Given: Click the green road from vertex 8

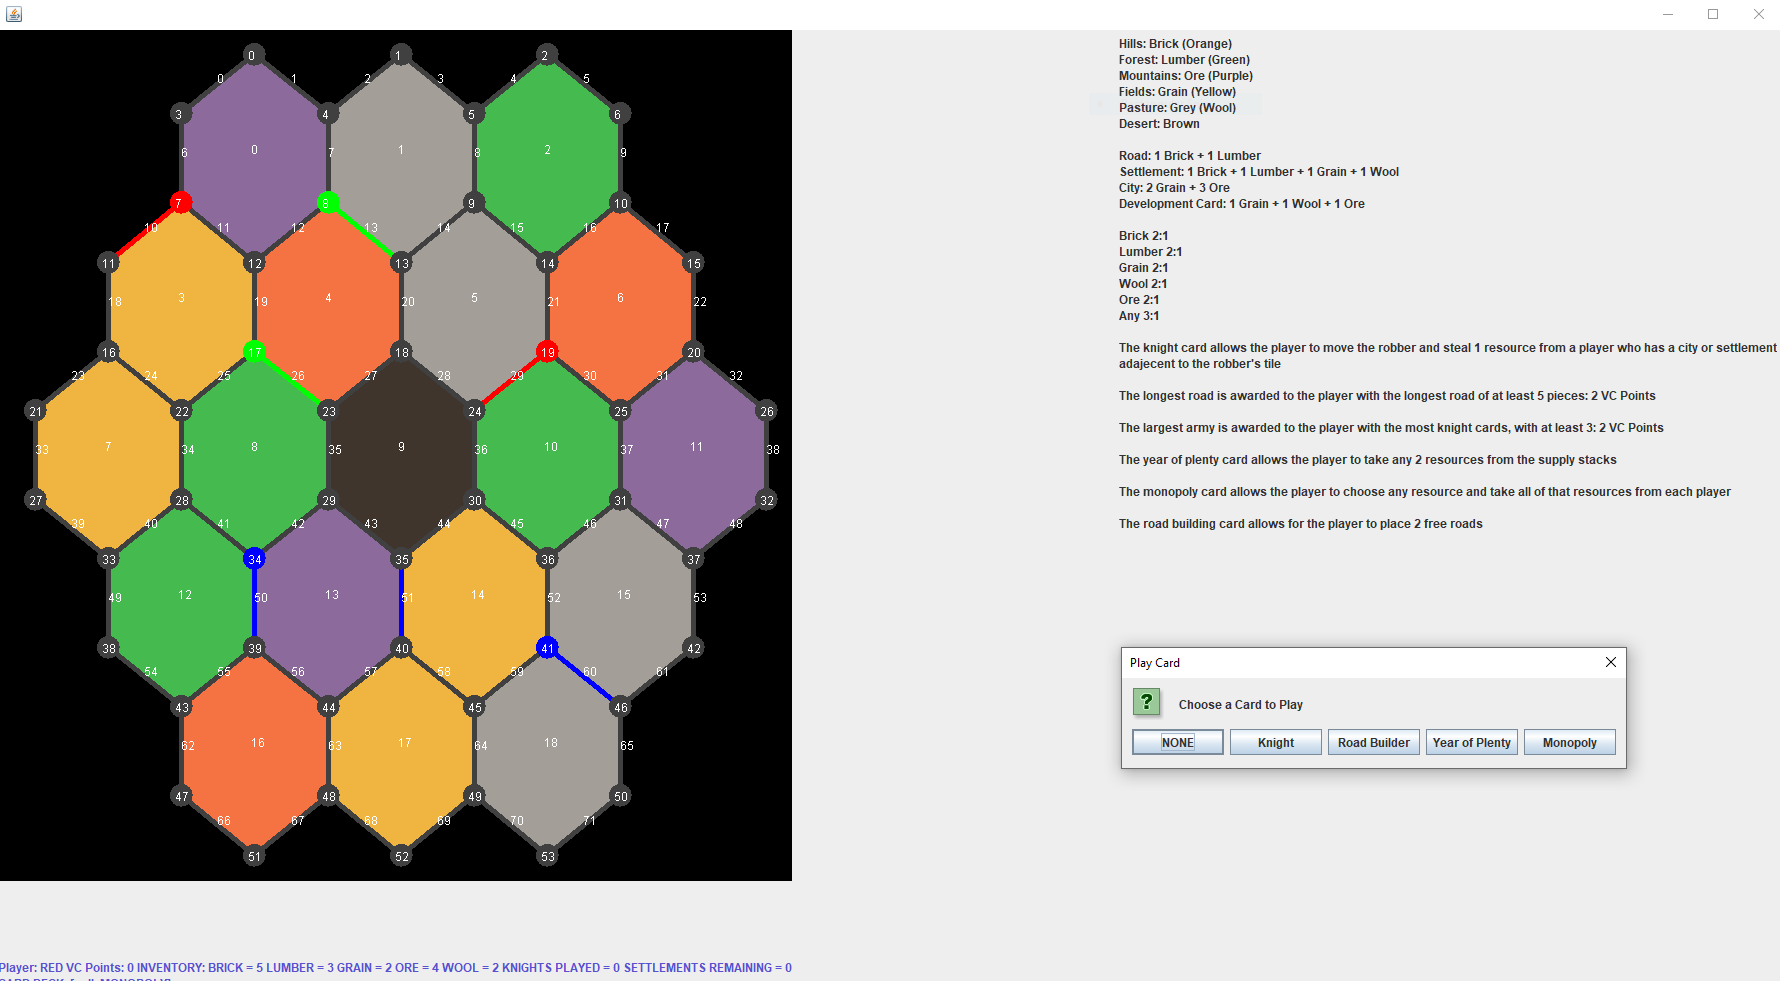Looking at the screenshot, I should [360, 230].
